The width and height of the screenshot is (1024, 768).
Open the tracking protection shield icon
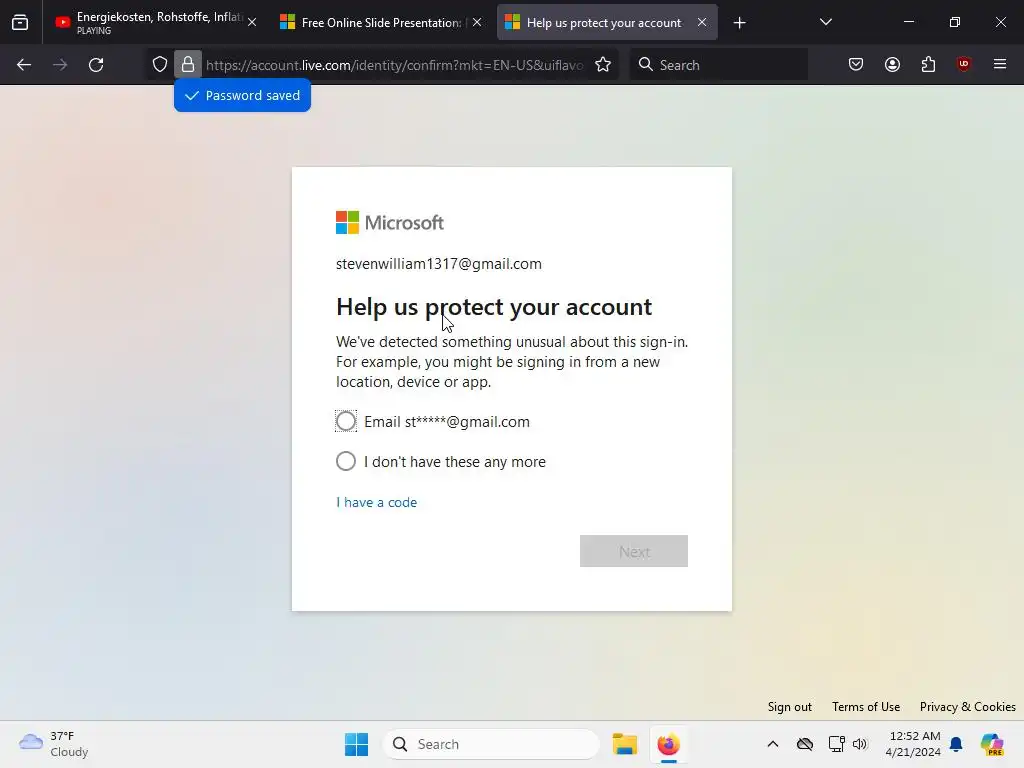[x=160, y=65]
